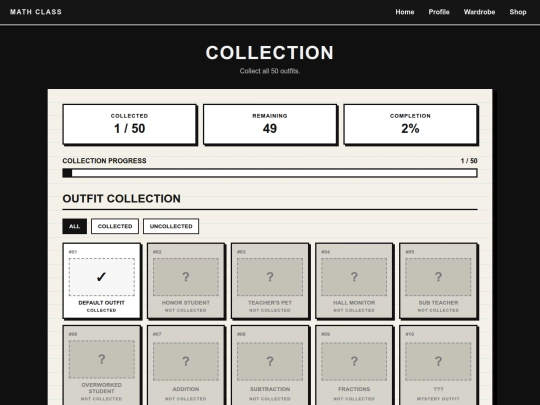Screen dimensions: 540x405
Task: Click the DEFAULT OUTFIT card title
Action: (102, 303)
